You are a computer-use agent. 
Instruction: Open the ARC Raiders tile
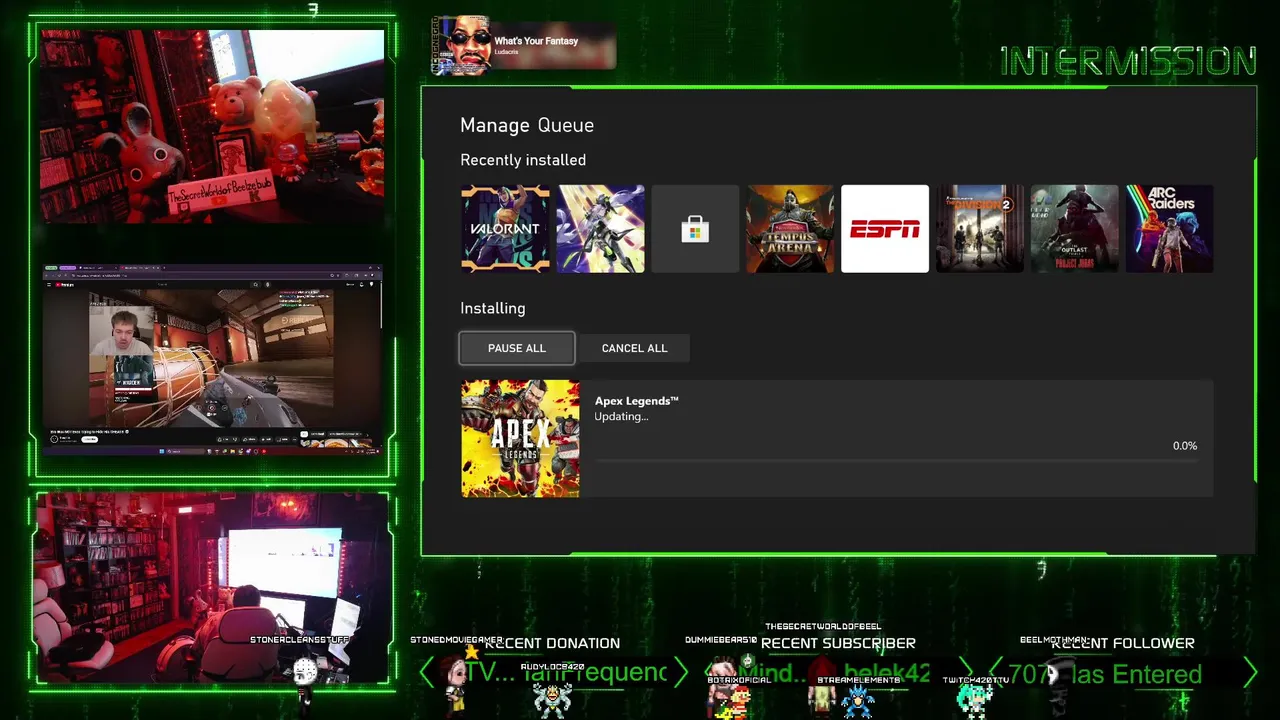pos(1169,229)
